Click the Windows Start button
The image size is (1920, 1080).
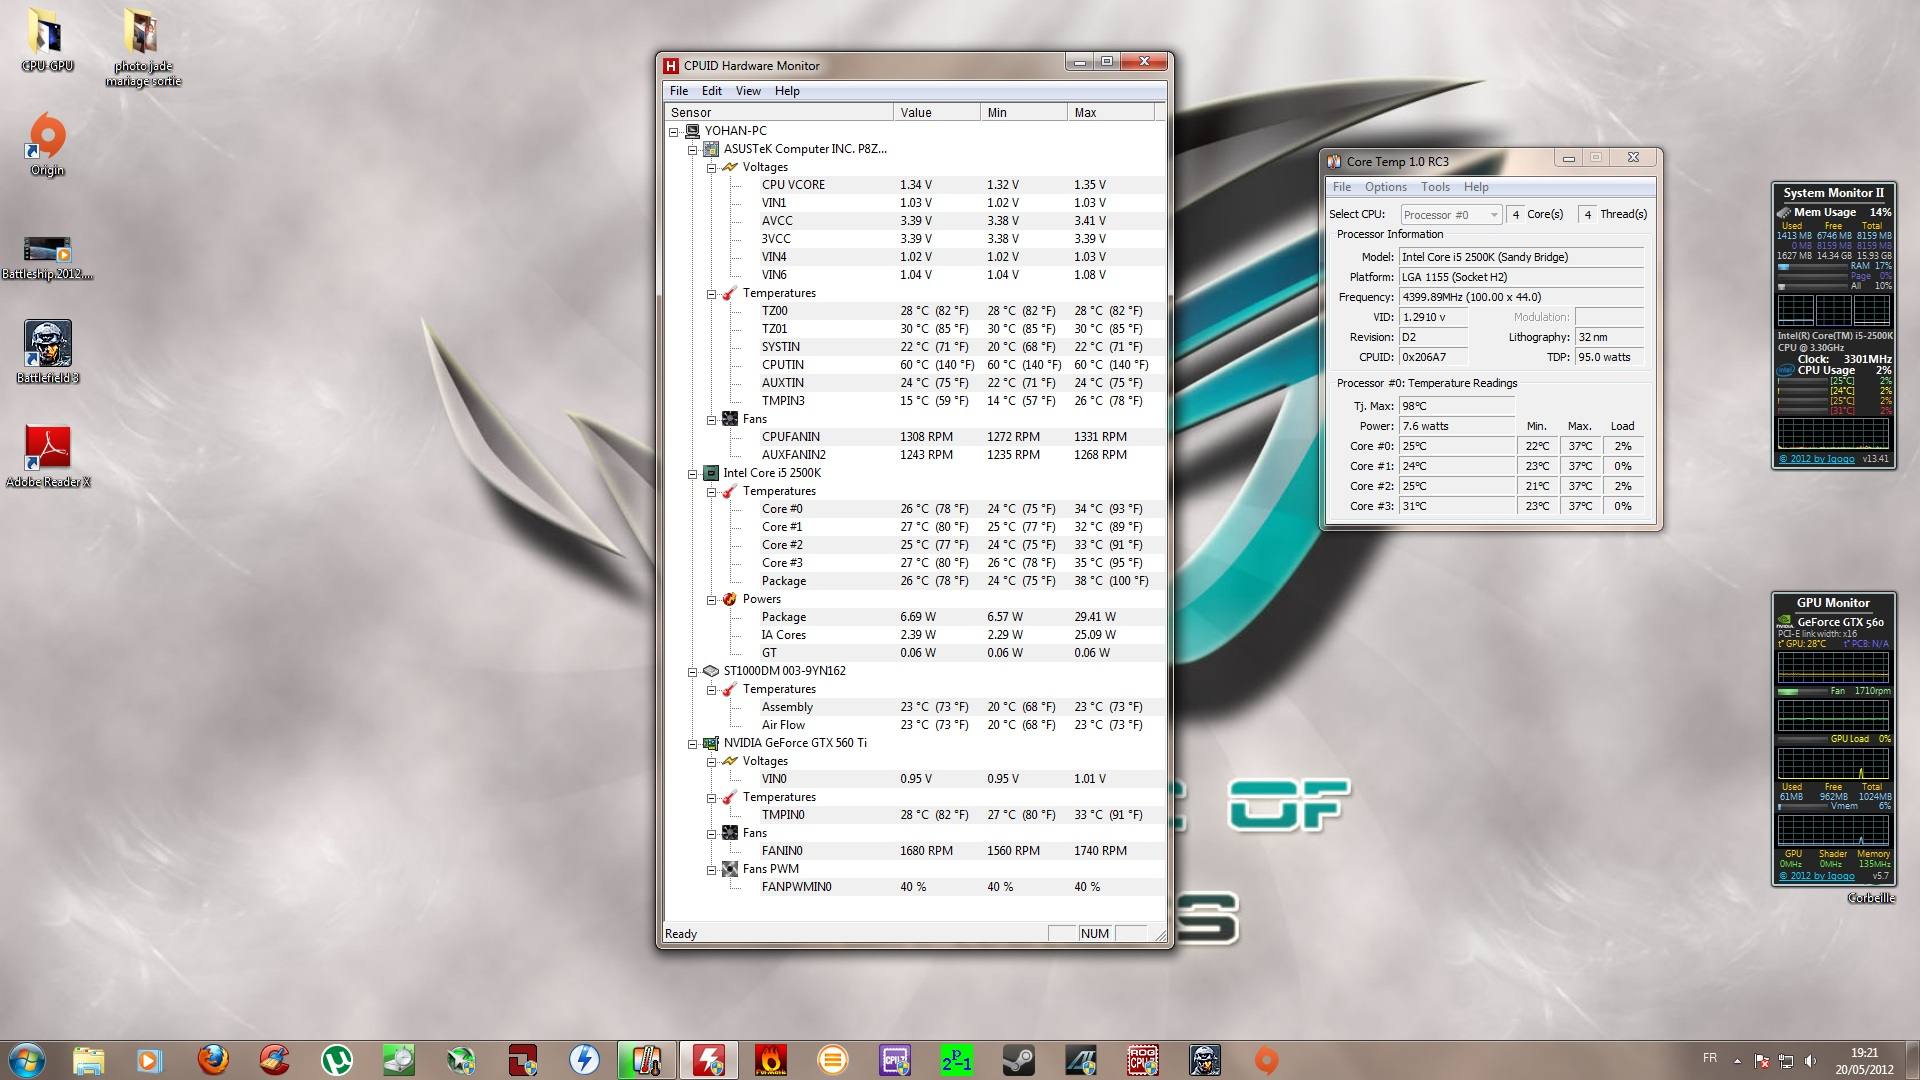tap(27, 1059)
